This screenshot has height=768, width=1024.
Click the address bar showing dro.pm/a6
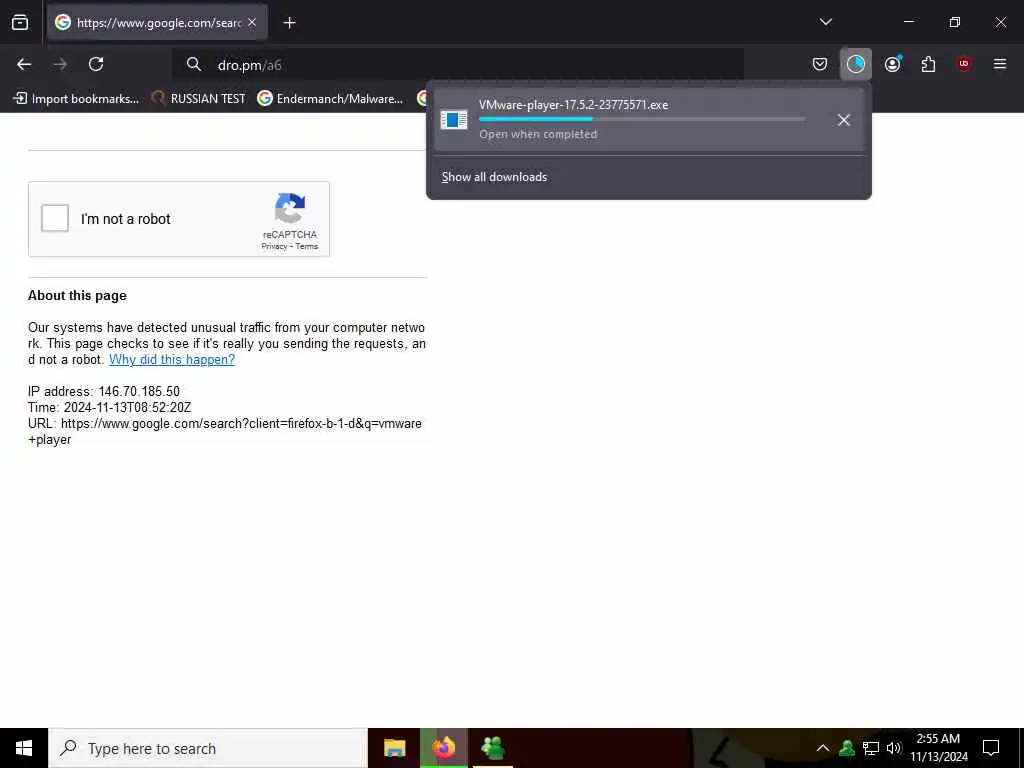458,65
